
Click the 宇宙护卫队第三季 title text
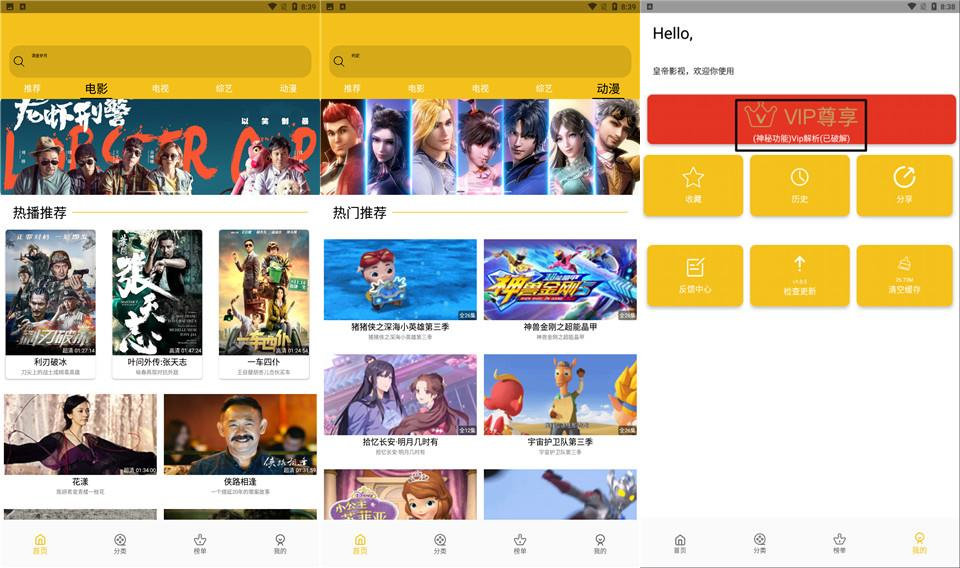(x=560, y=442)
